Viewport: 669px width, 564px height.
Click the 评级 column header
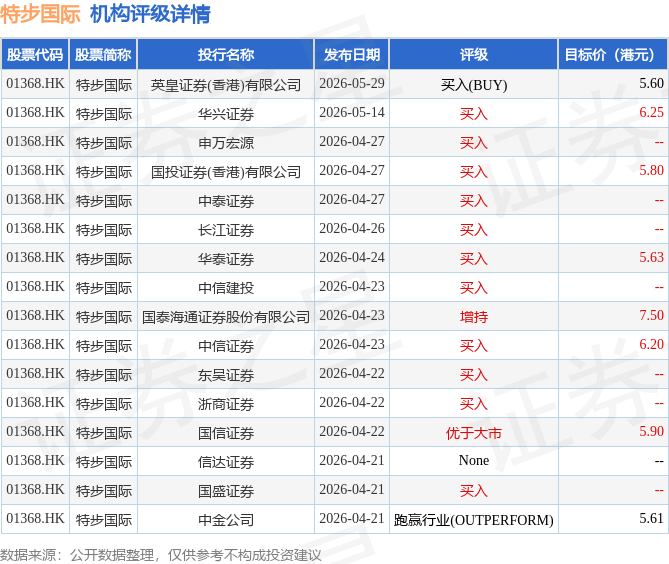(474, 55)
